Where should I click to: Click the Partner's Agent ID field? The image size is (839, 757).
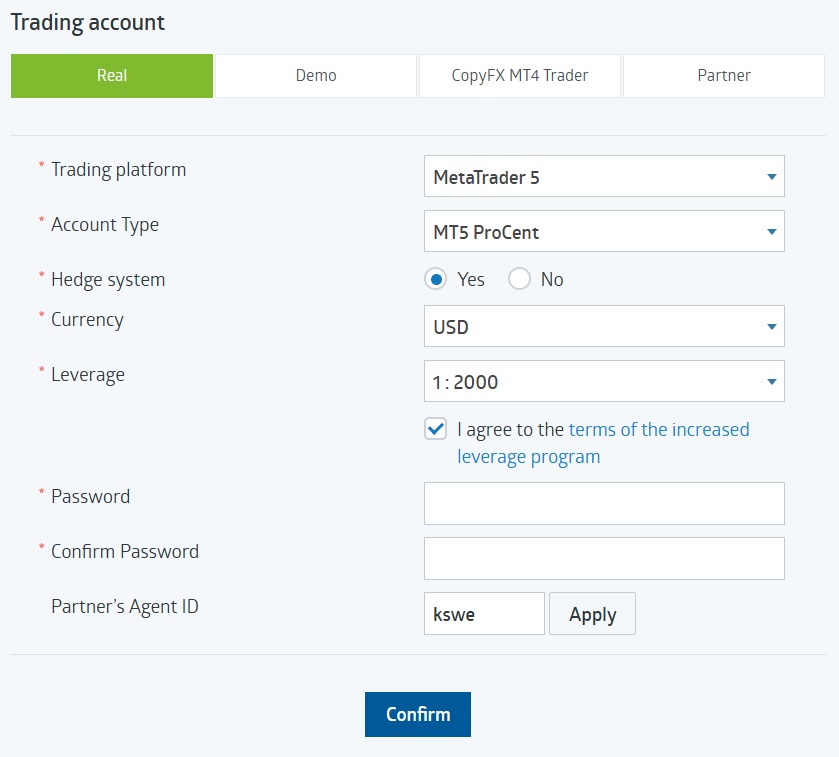coord(484,614)
